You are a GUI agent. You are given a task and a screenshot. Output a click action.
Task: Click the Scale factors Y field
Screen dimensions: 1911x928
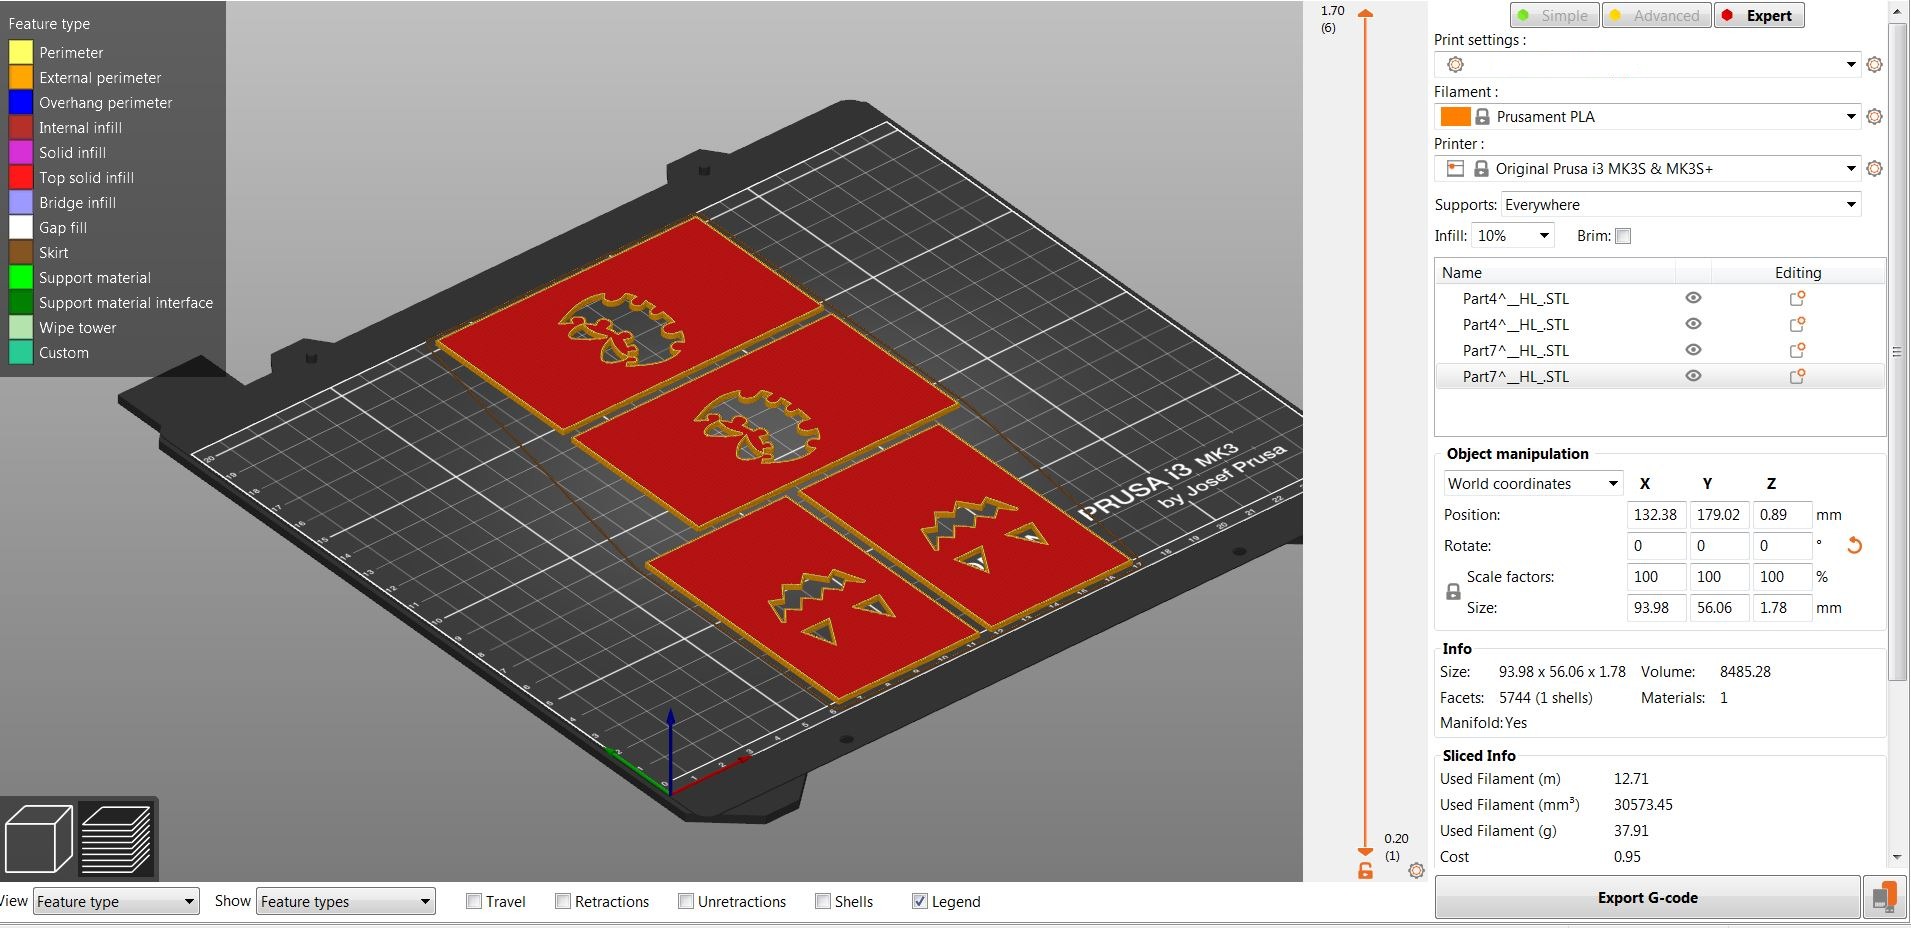click(x=1719, y=577)
